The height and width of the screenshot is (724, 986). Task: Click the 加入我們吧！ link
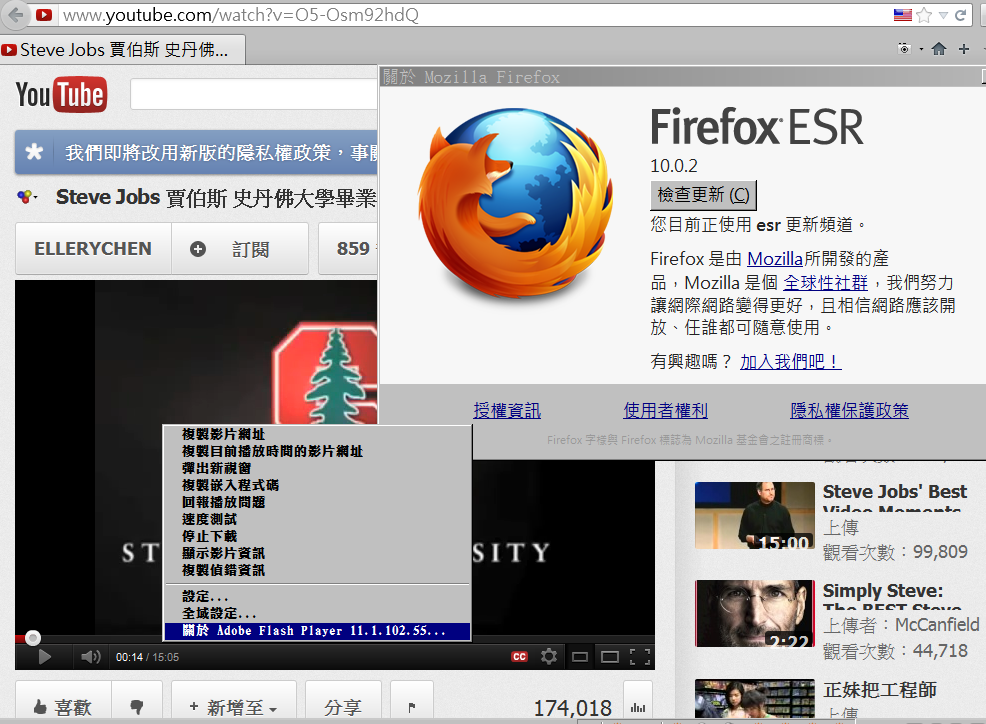click(x=790, y=362)
